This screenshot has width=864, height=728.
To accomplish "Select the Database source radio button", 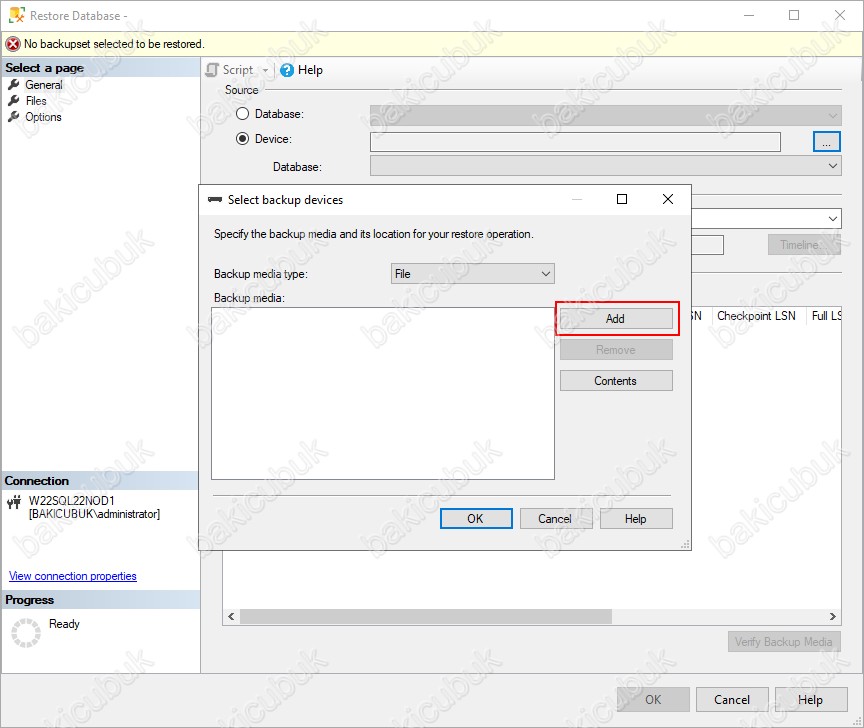I will pyautogui.click(x=242, y=114).
